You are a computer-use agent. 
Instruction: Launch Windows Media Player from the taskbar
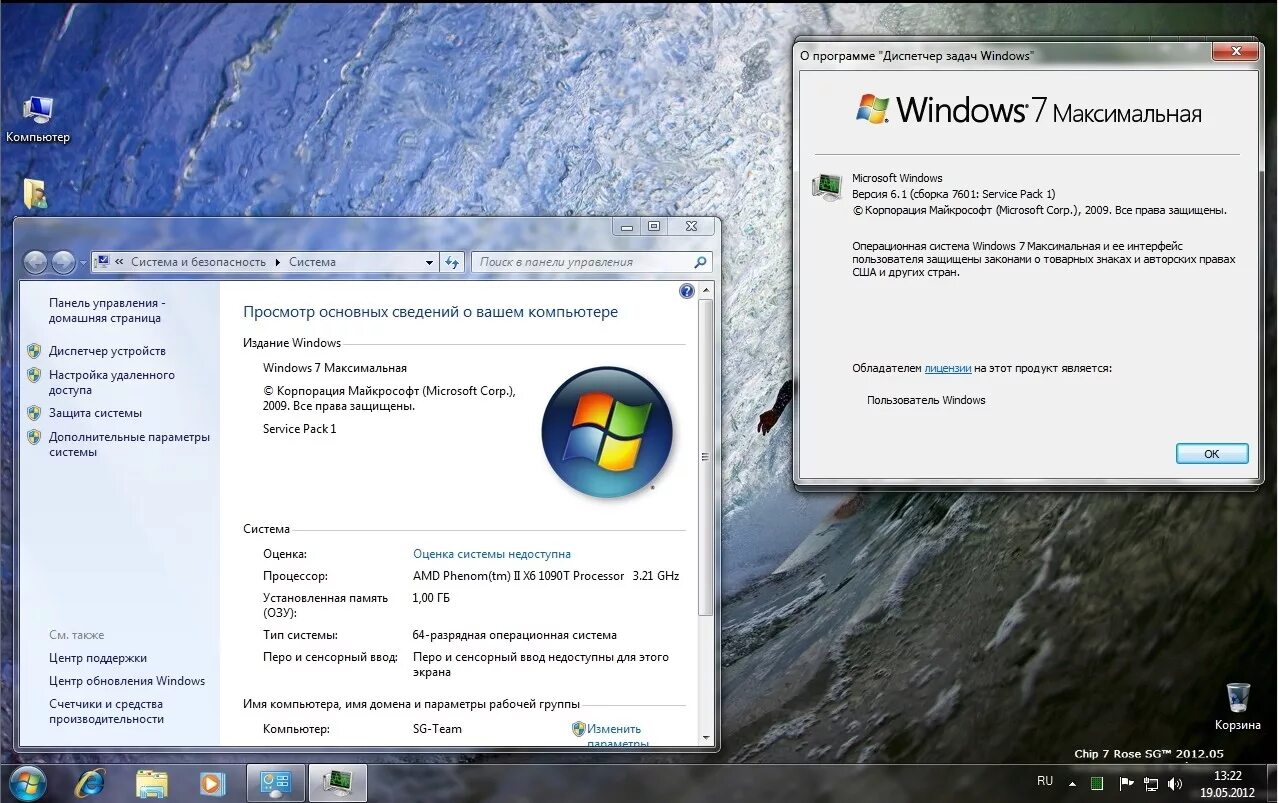(212, 783)
